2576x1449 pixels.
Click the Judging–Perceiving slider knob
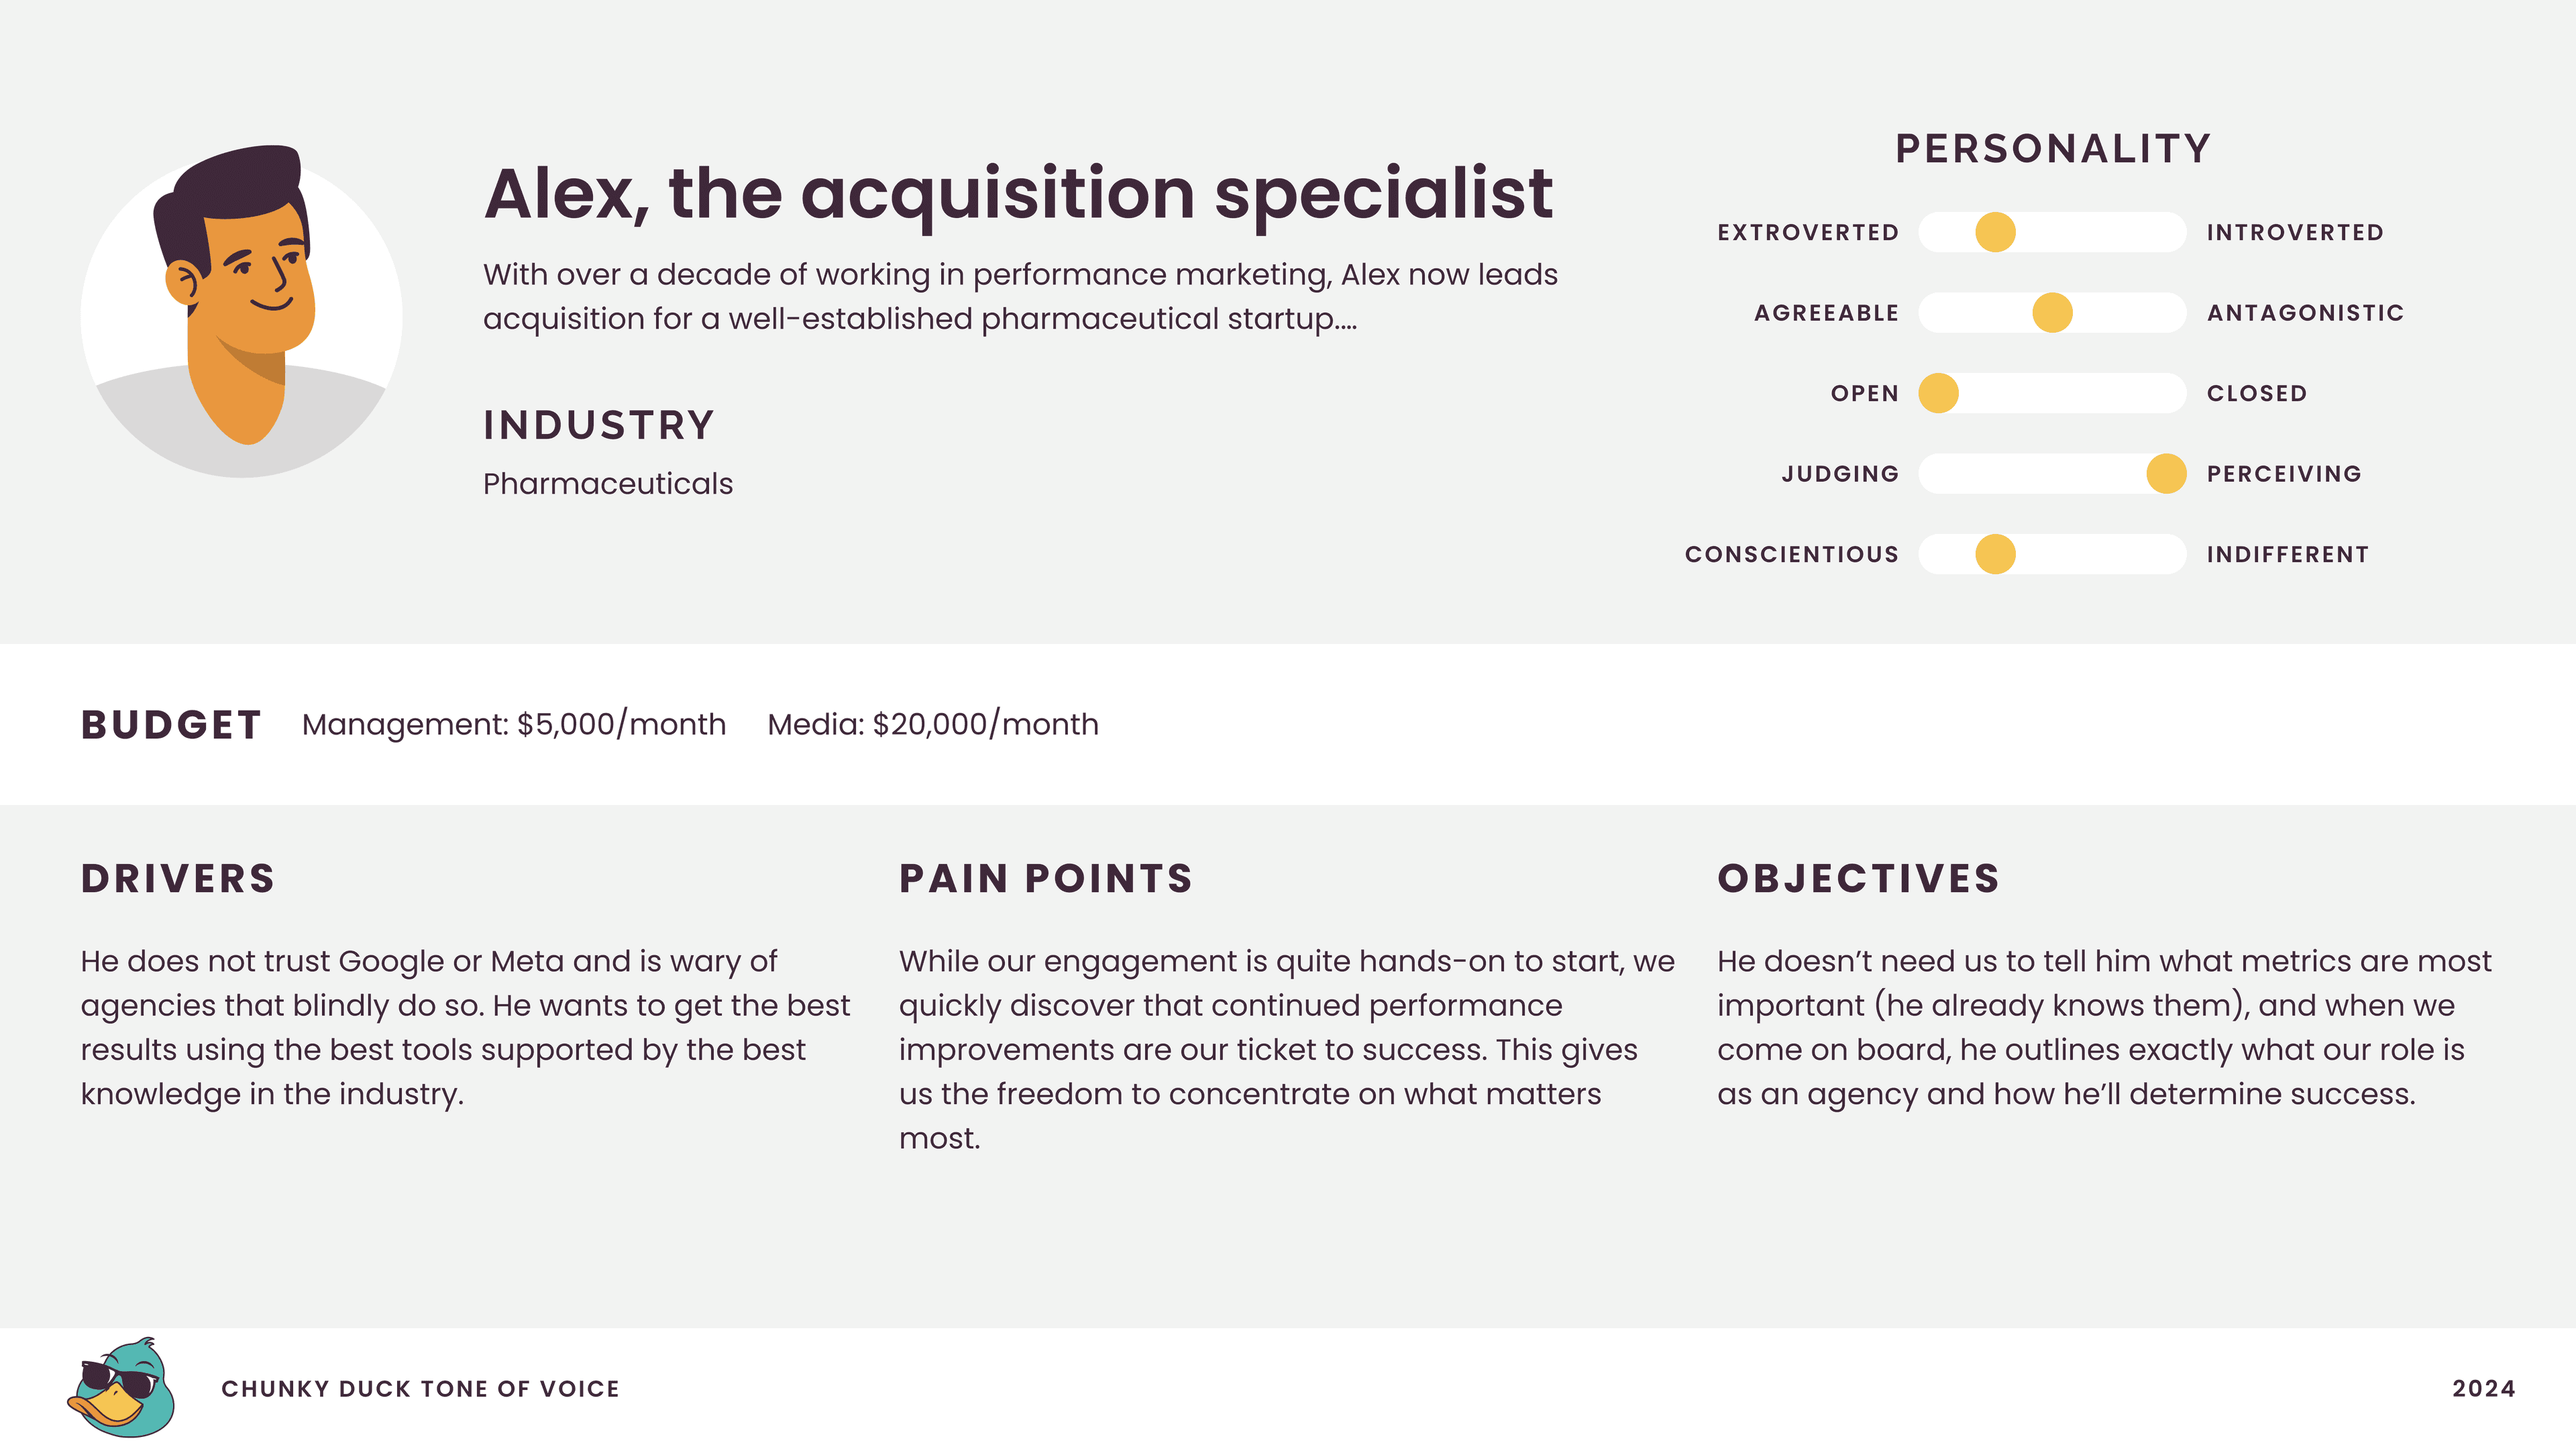click(x=2166, y=474)
